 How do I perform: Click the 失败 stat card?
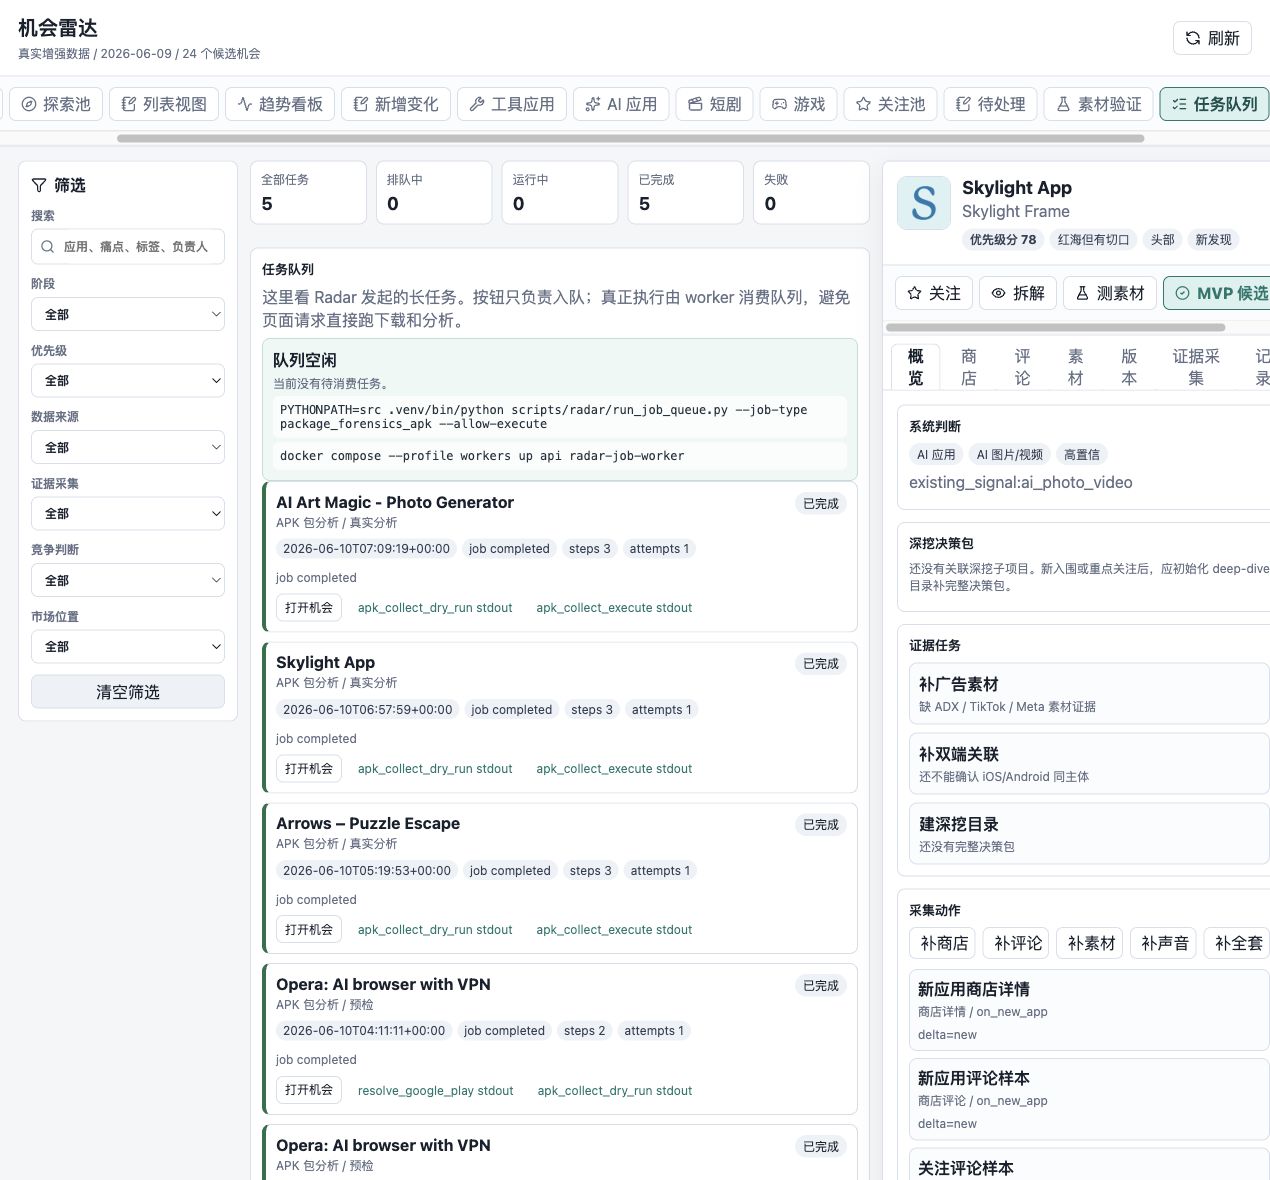811,192
